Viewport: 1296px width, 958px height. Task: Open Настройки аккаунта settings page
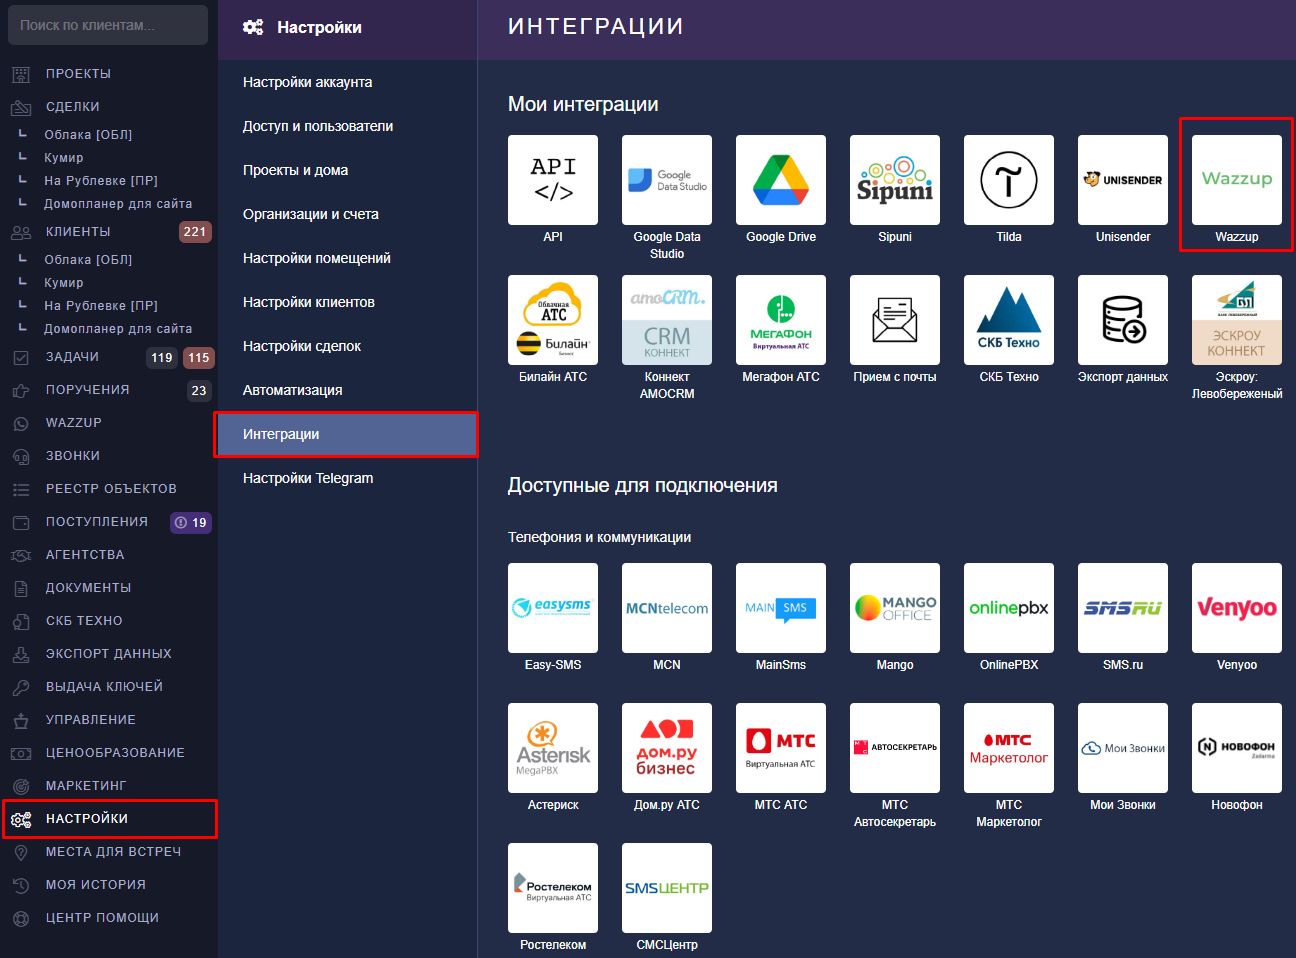(x=347, y=82)
